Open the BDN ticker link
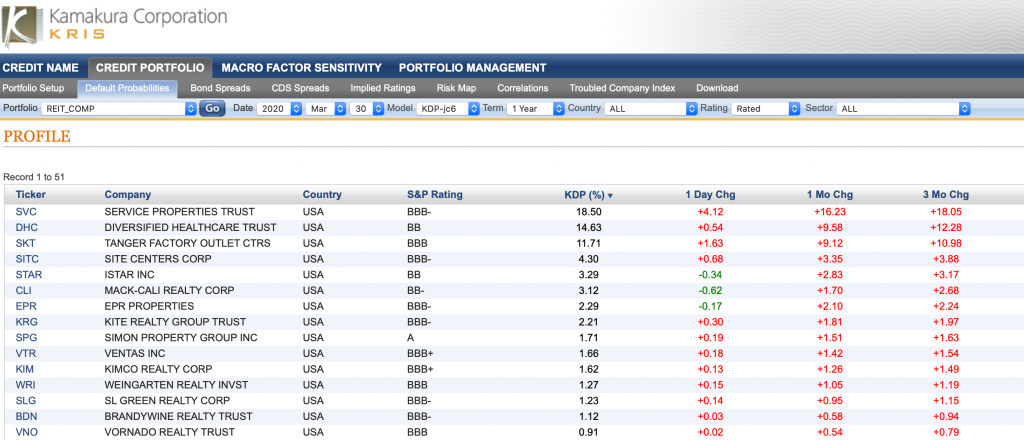The image size is (1024, 440). pyautogui.click(x=26, y=416)
